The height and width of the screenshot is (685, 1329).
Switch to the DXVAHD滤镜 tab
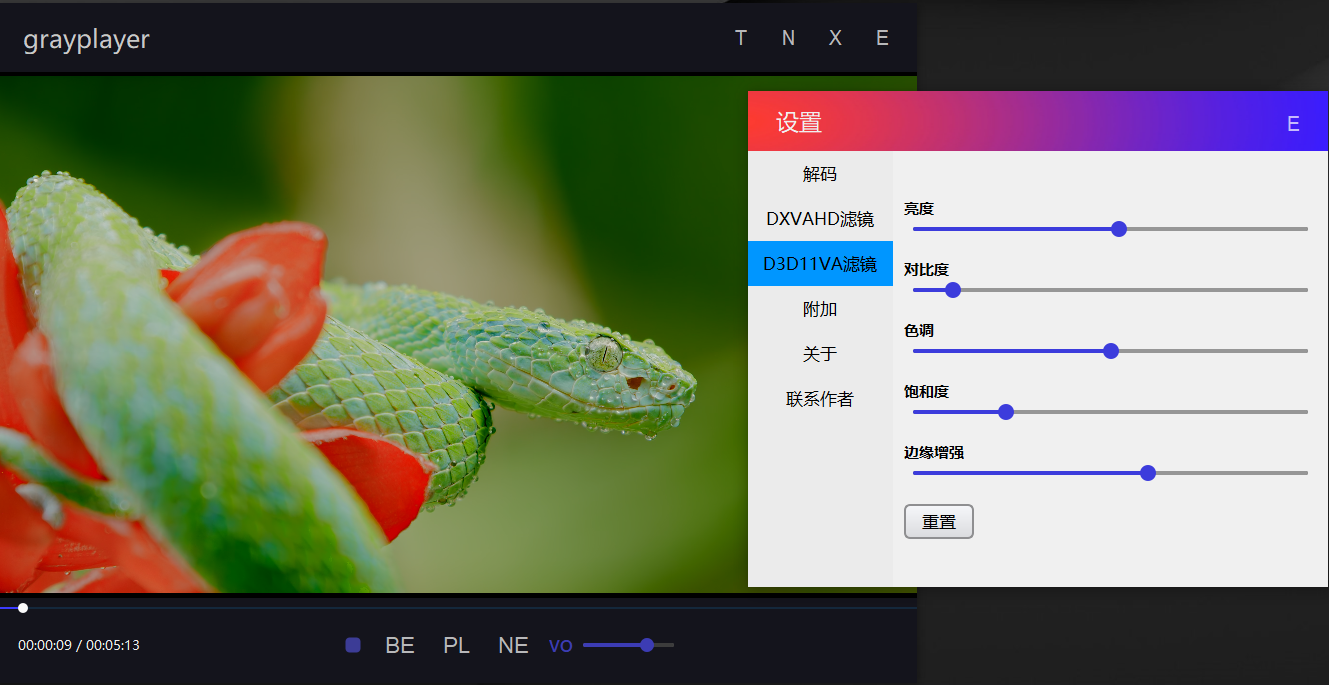tap(820, 218)
